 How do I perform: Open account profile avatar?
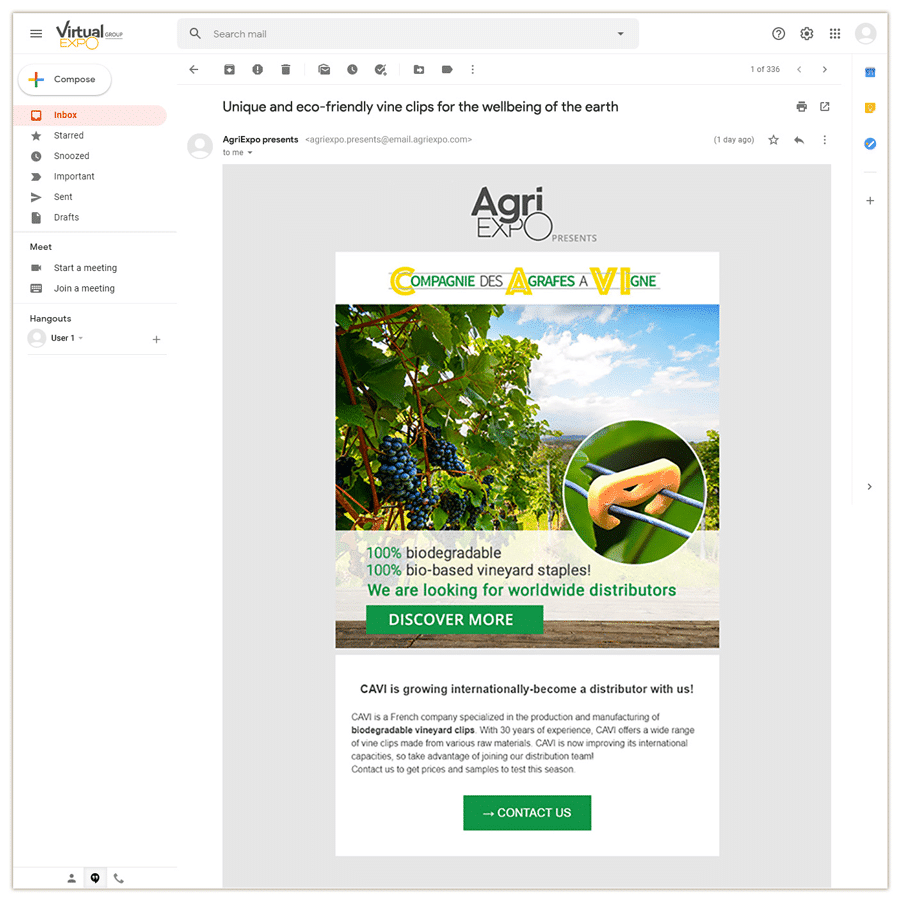click(866, 33)
